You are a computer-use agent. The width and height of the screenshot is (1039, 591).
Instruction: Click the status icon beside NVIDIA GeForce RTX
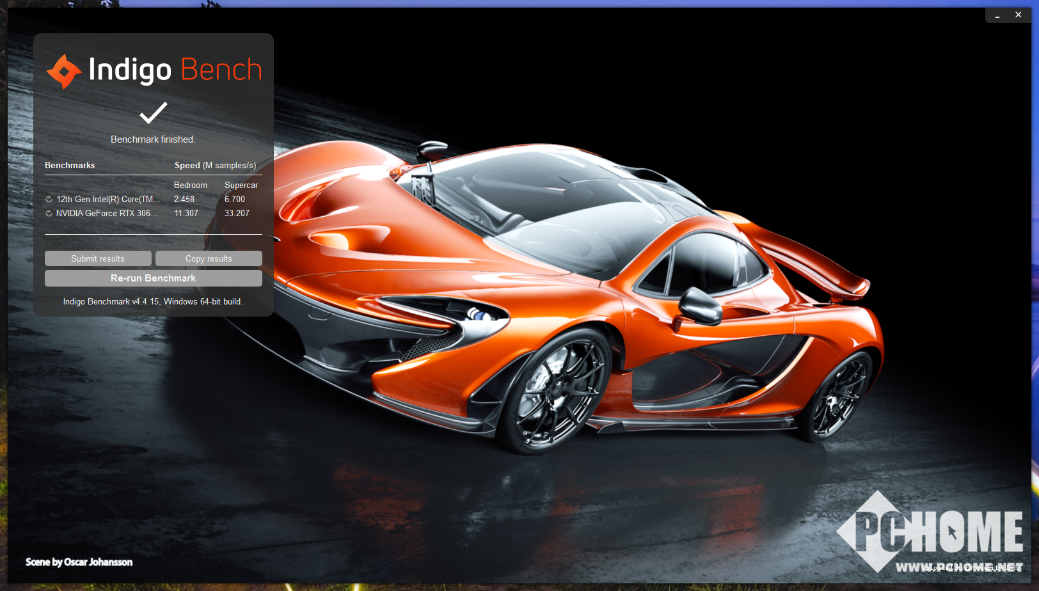pyautogui.click(x=49, y=213)
